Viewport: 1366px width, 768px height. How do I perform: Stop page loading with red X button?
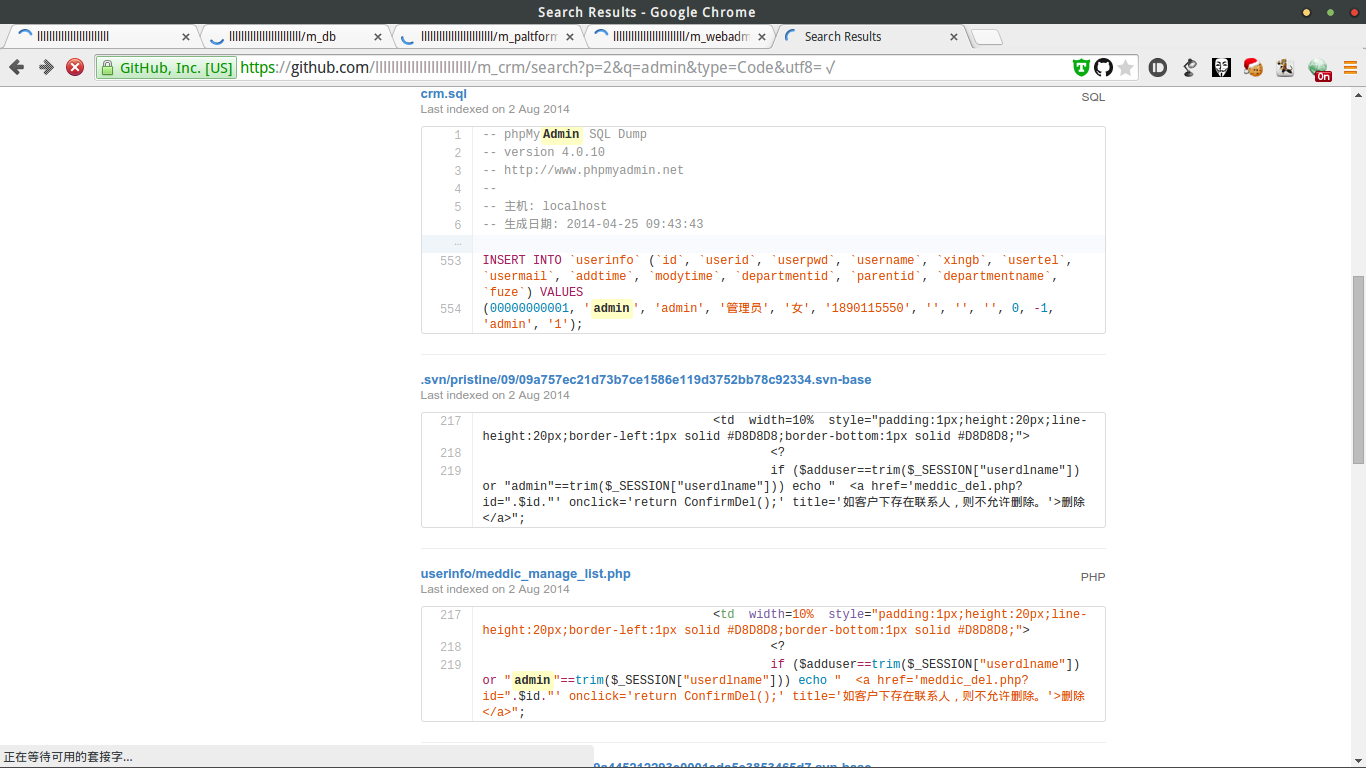pyautogui.click(x=75, y=67)
